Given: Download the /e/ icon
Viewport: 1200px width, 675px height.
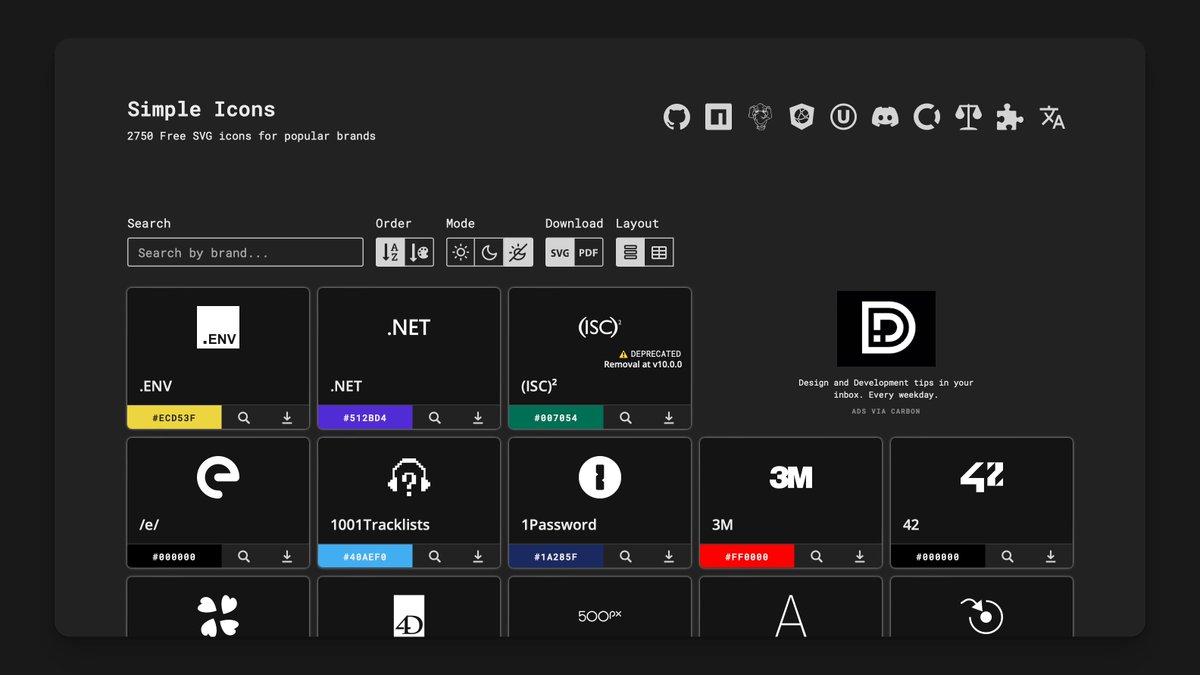Looking at the screenshot, I should click(x=287, y=557).
